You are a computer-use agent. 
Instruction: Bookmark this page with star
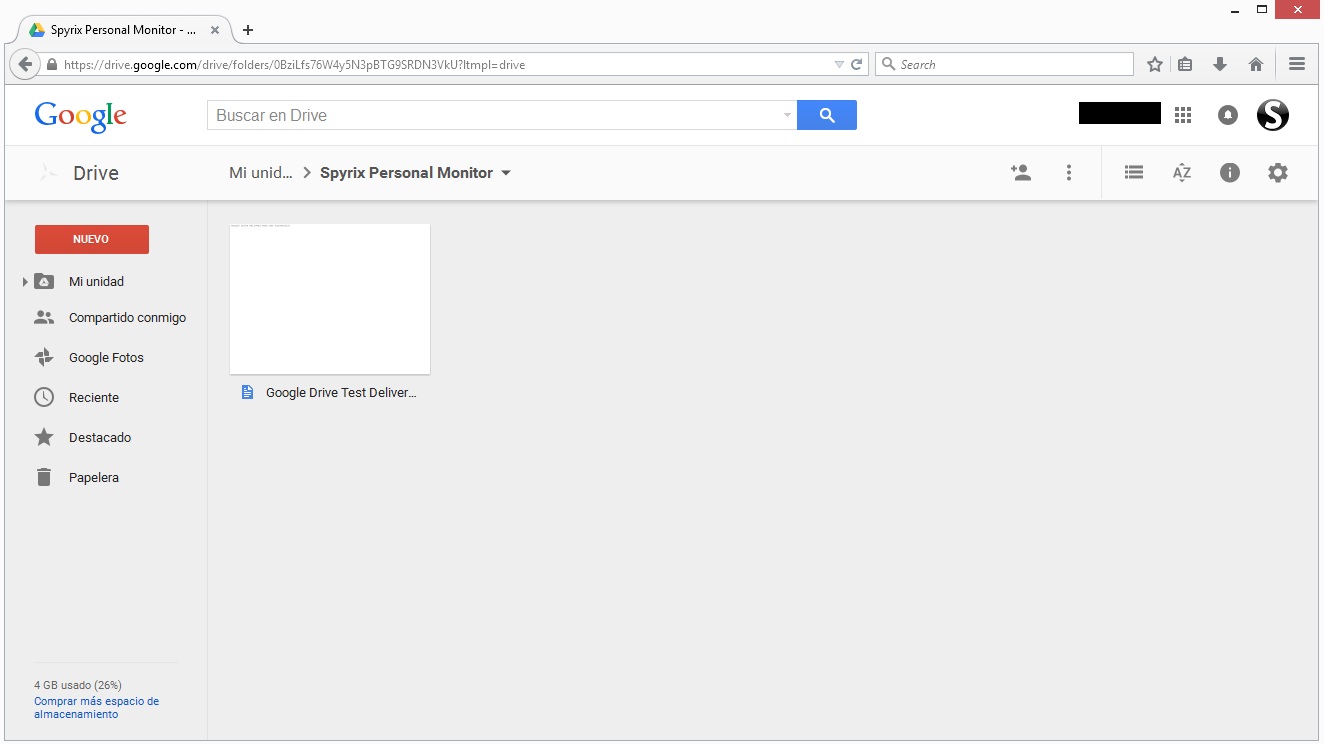tap(1155, 64)
